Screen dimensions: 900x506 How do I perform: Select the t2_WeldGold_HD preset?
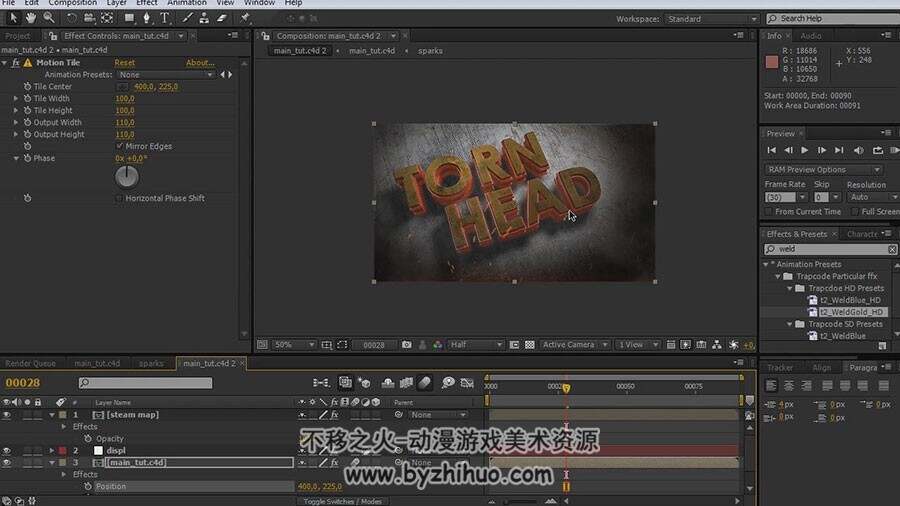(851, 312)
